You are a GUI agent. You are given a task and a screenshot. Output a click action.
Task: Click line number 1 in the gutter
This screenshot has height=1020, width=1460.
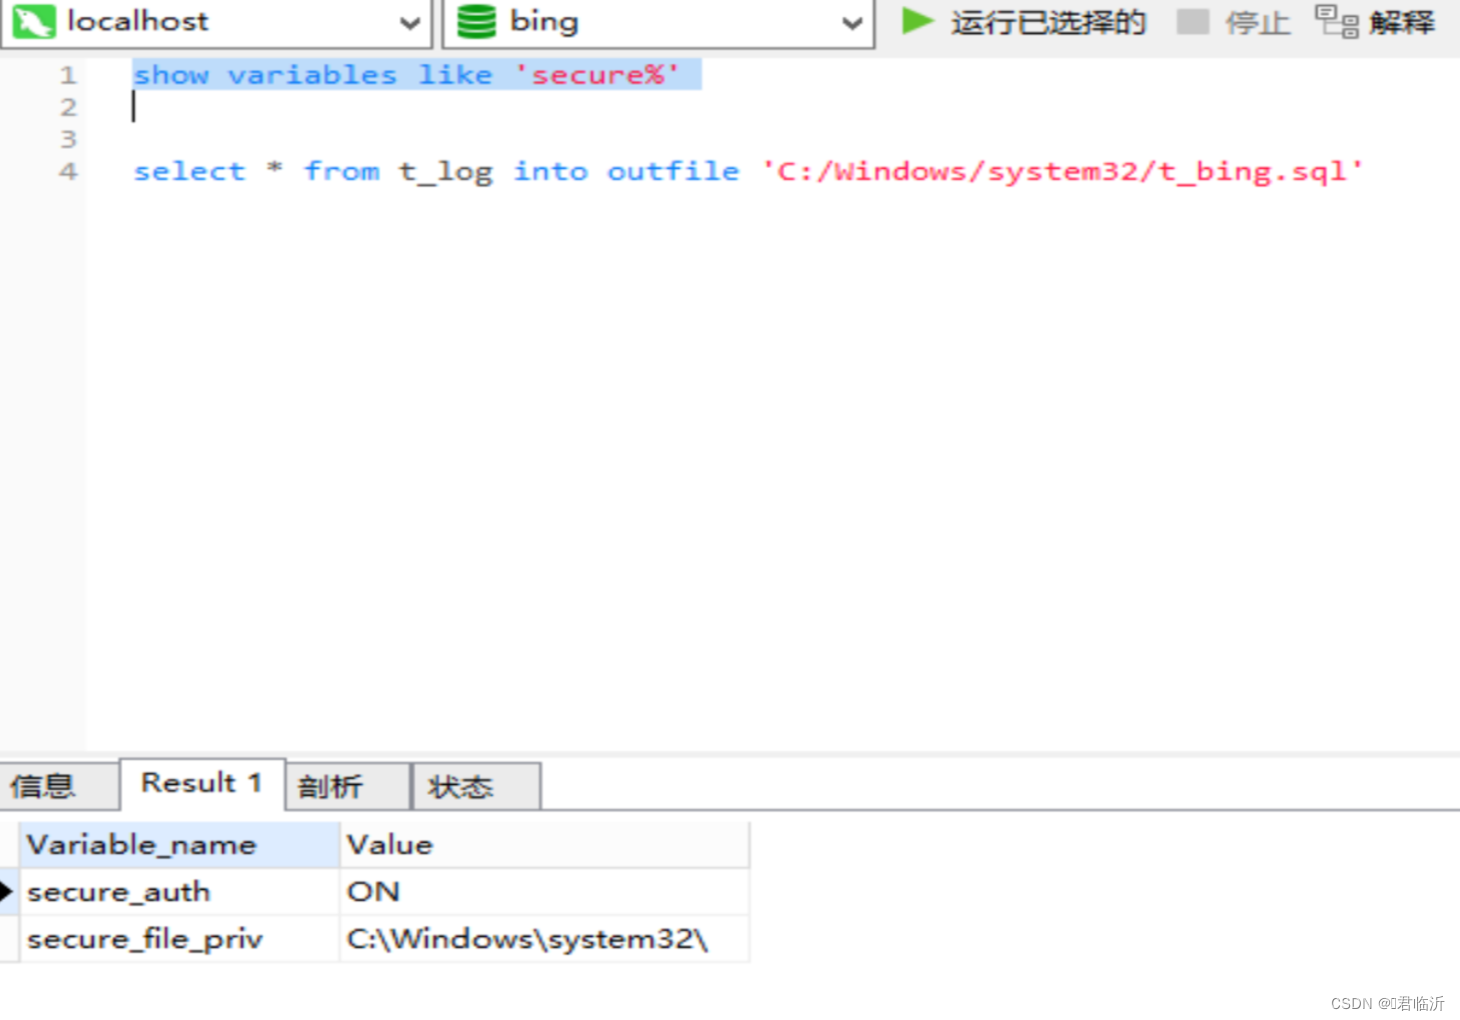point(68,75)
